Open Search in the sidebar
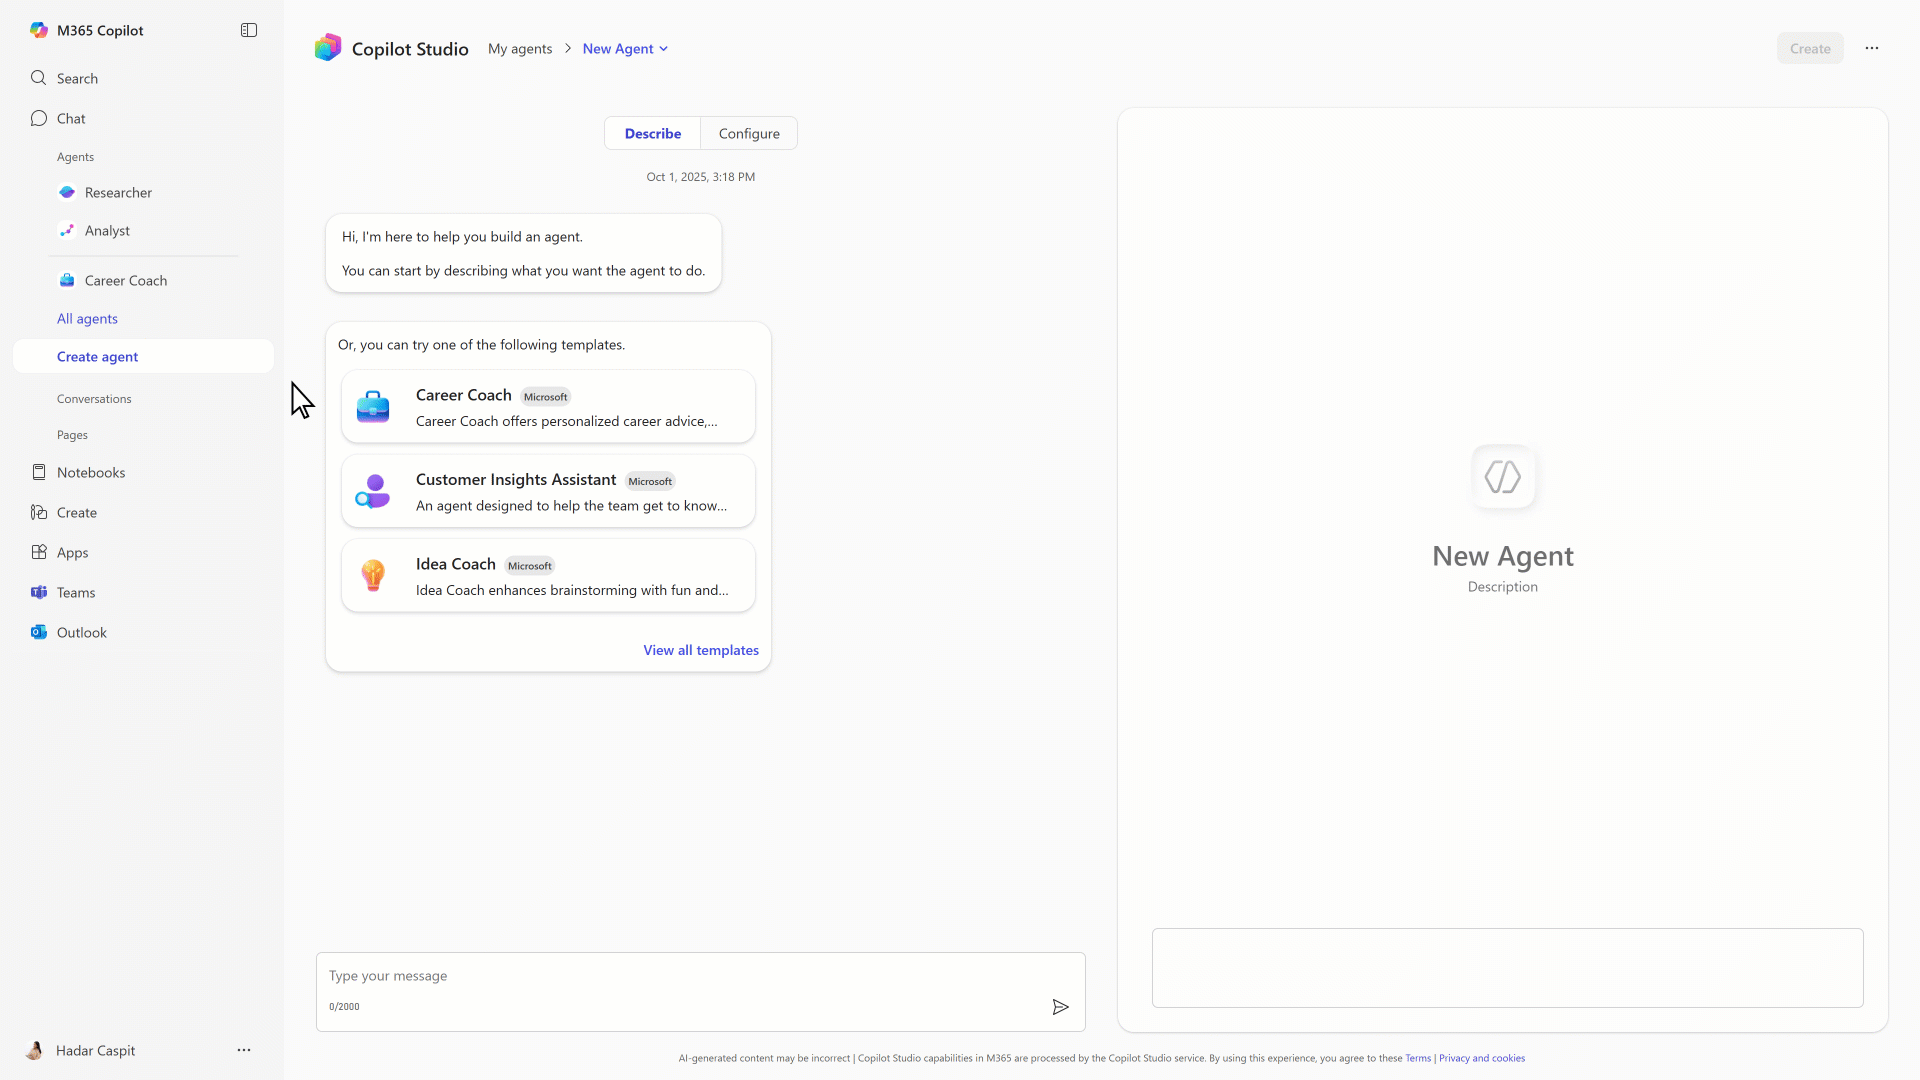1920x1080 pixels. click(78, 77)
